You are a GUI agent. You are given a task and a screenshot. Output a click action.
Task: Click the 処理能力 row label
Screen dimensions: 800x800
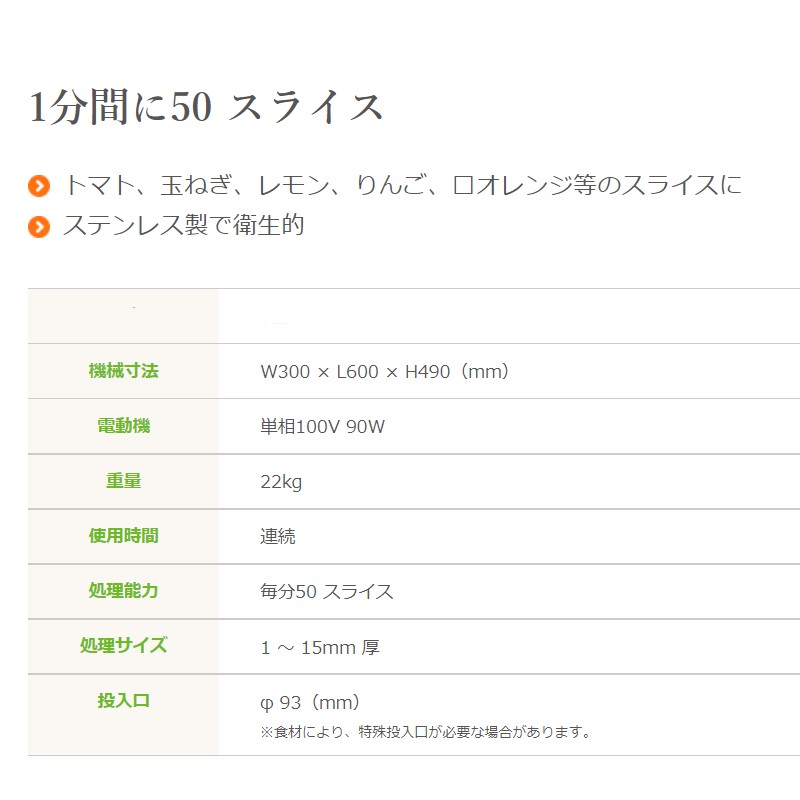tap(123, 591)
